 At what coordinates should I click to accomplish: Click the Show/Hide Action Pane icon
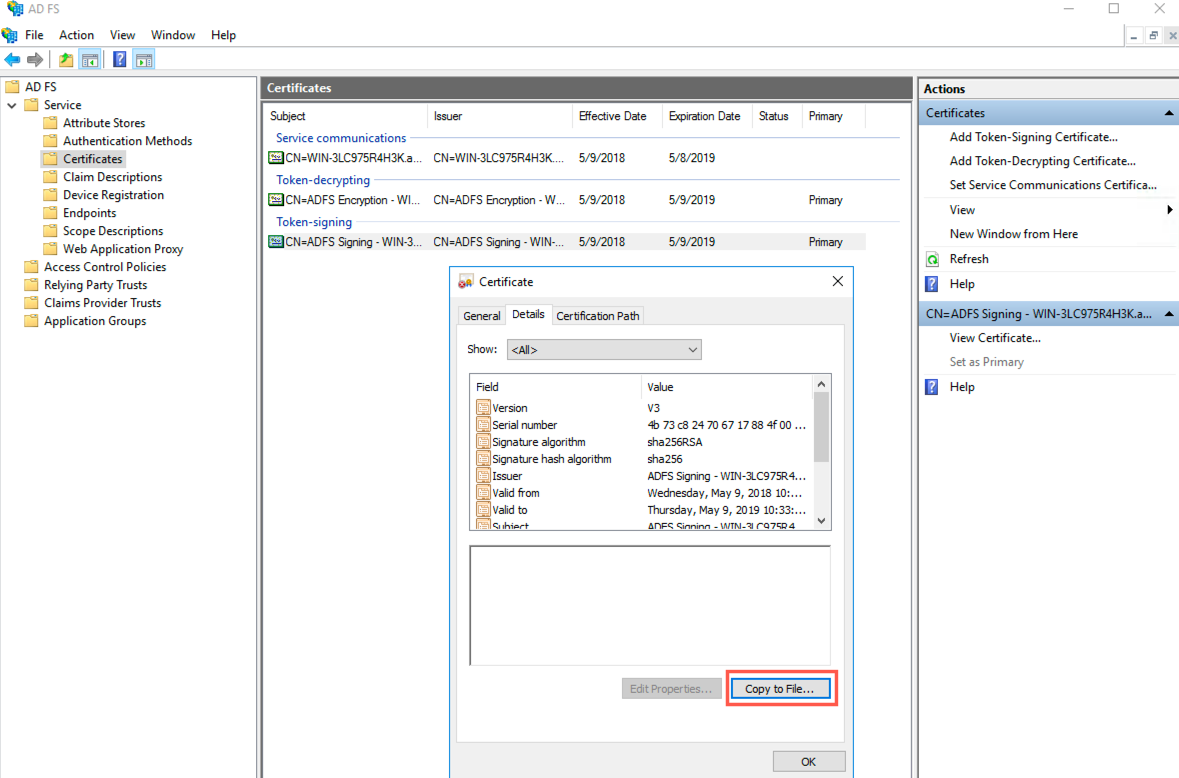pos(143,58)
